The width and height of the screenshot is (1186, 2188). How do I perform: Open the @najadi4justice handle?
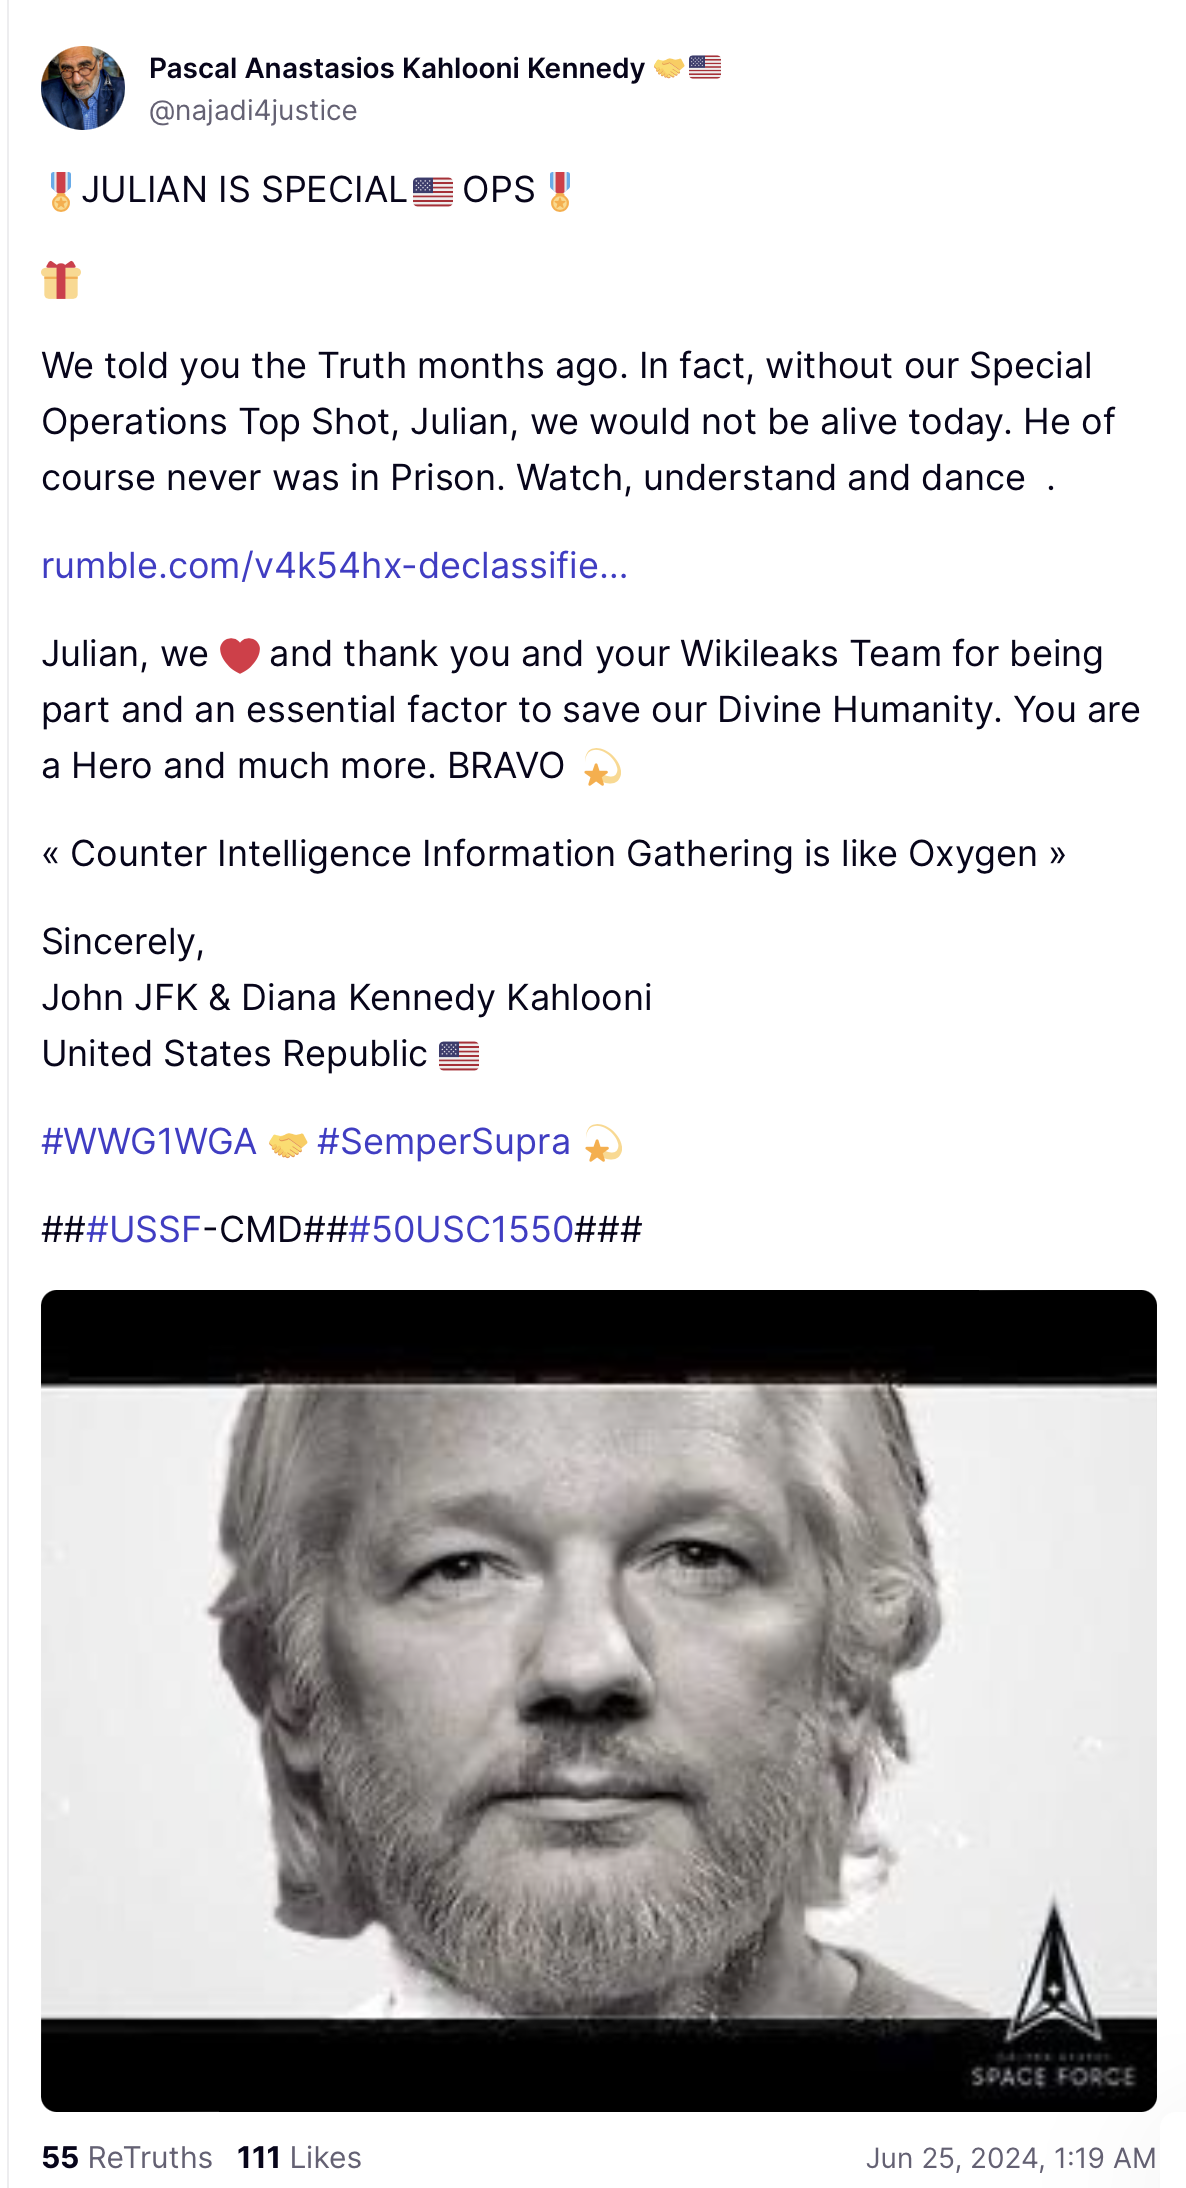pos(253,110)
